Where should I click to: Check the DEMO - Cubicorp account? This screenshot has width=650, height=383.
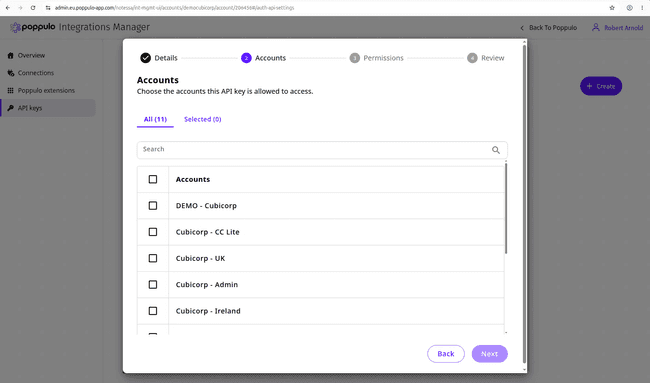coord(153,206)
